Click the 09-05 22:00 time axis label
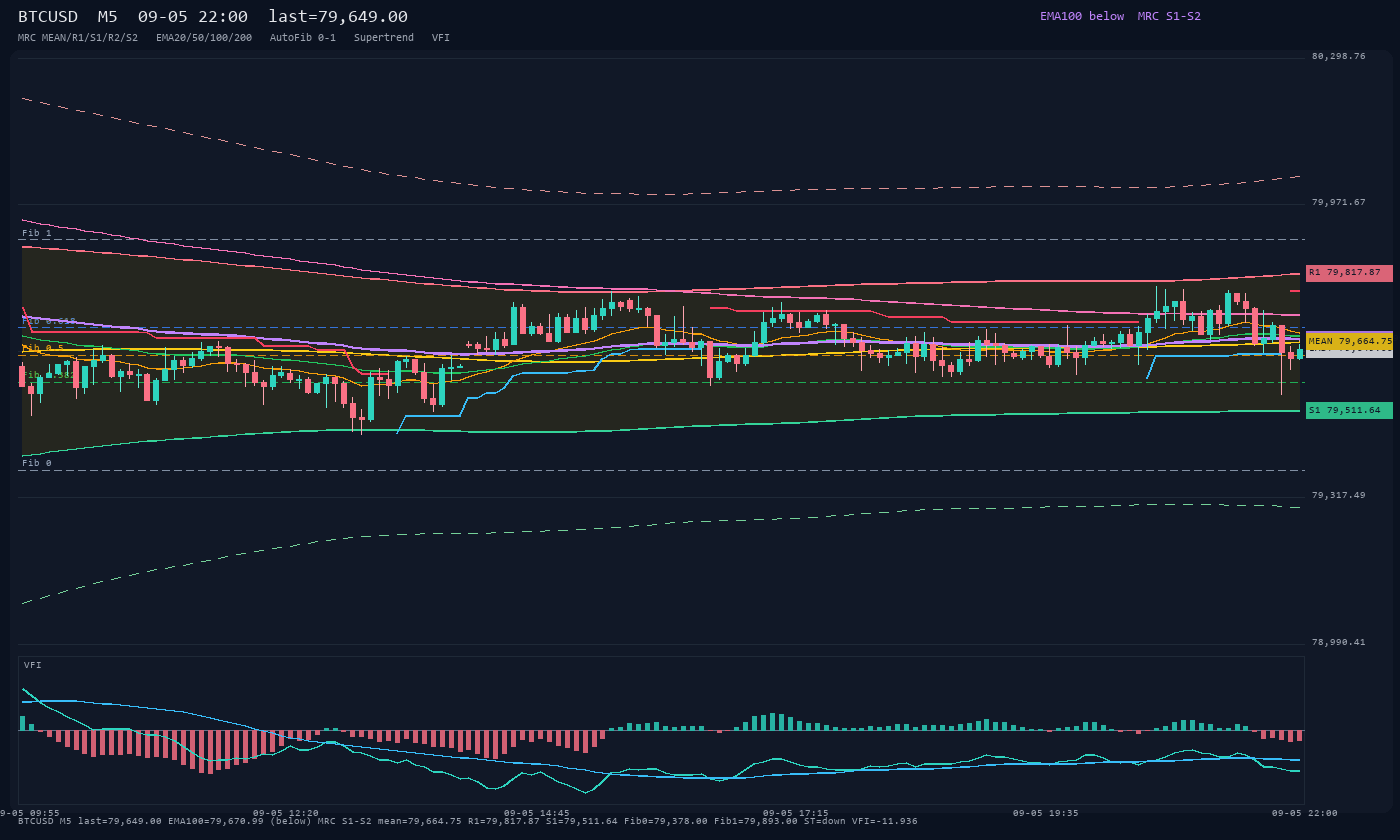 [1305, 813]
